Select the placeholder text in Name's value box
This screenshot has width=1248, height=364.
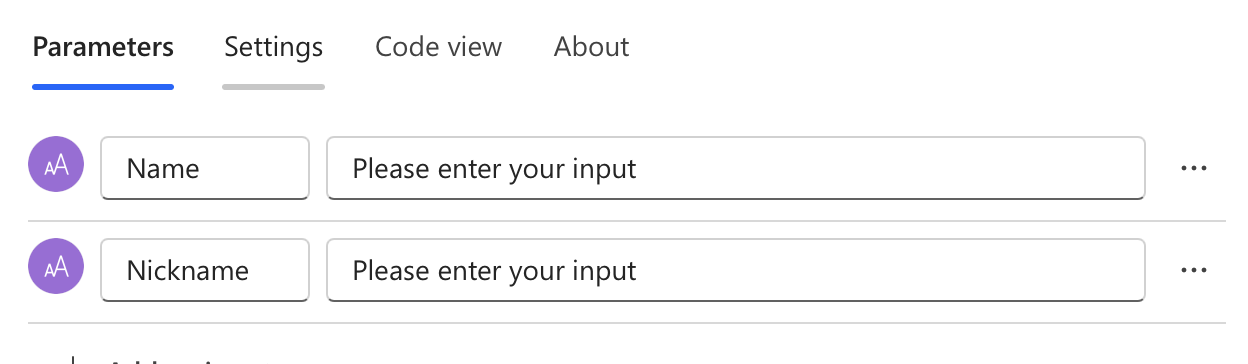tap(494, 168)
